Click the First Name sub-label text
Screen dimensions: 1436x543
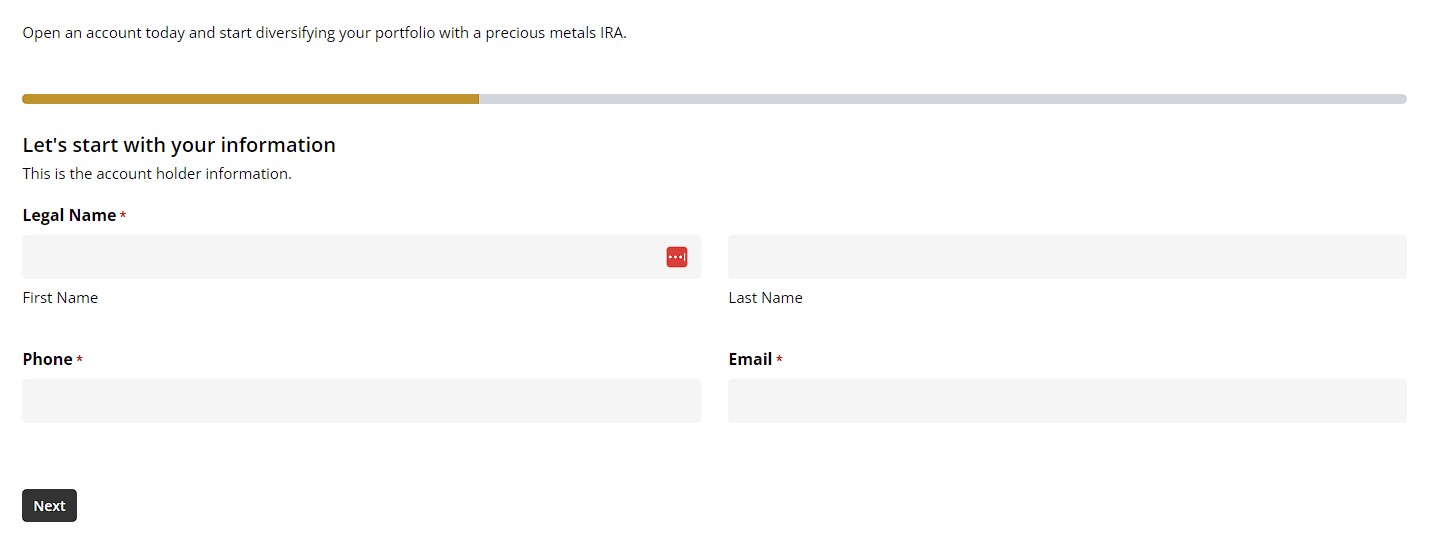(x=60, y=298)
